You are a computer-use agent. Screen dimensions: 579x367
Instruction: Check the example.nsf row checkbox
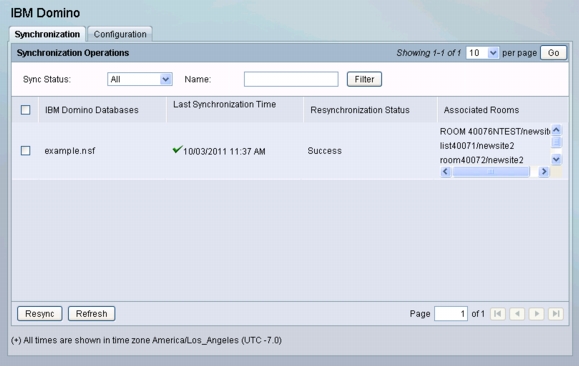[25, 151]
